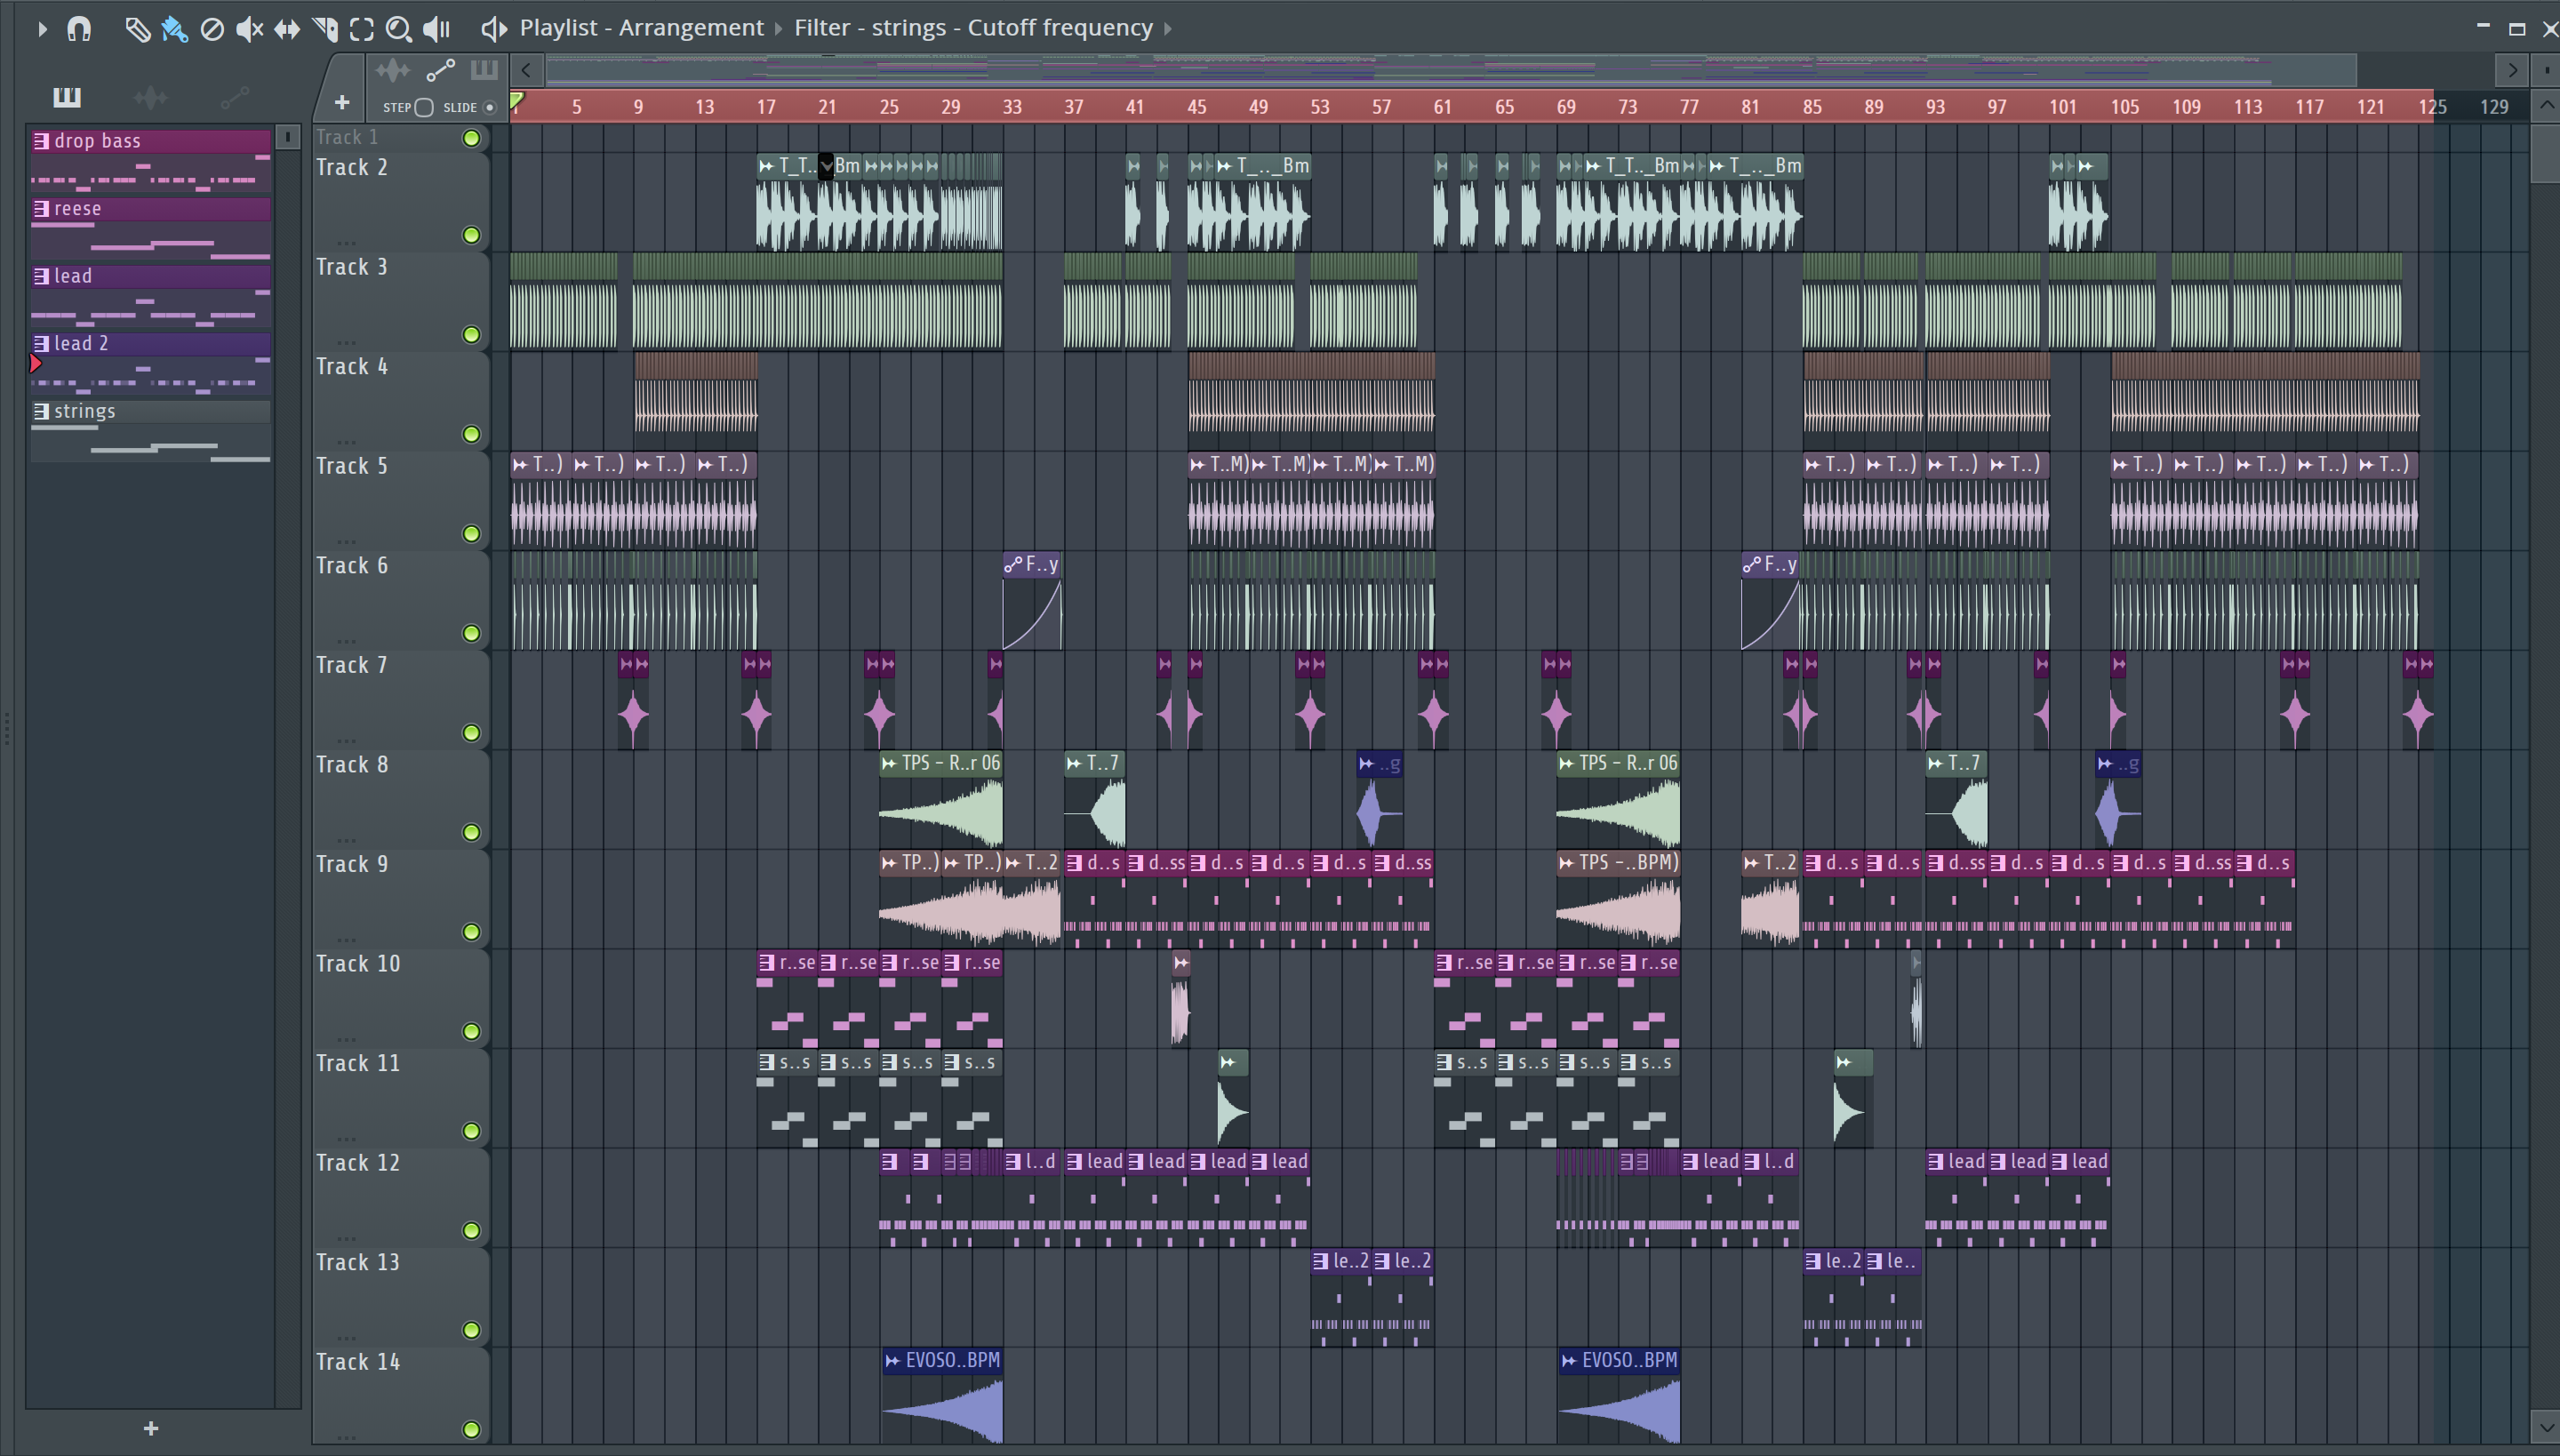
Task: Open first EVOSO..BPM clip menu on Track 14
Action: click(x=892, y=1361)
